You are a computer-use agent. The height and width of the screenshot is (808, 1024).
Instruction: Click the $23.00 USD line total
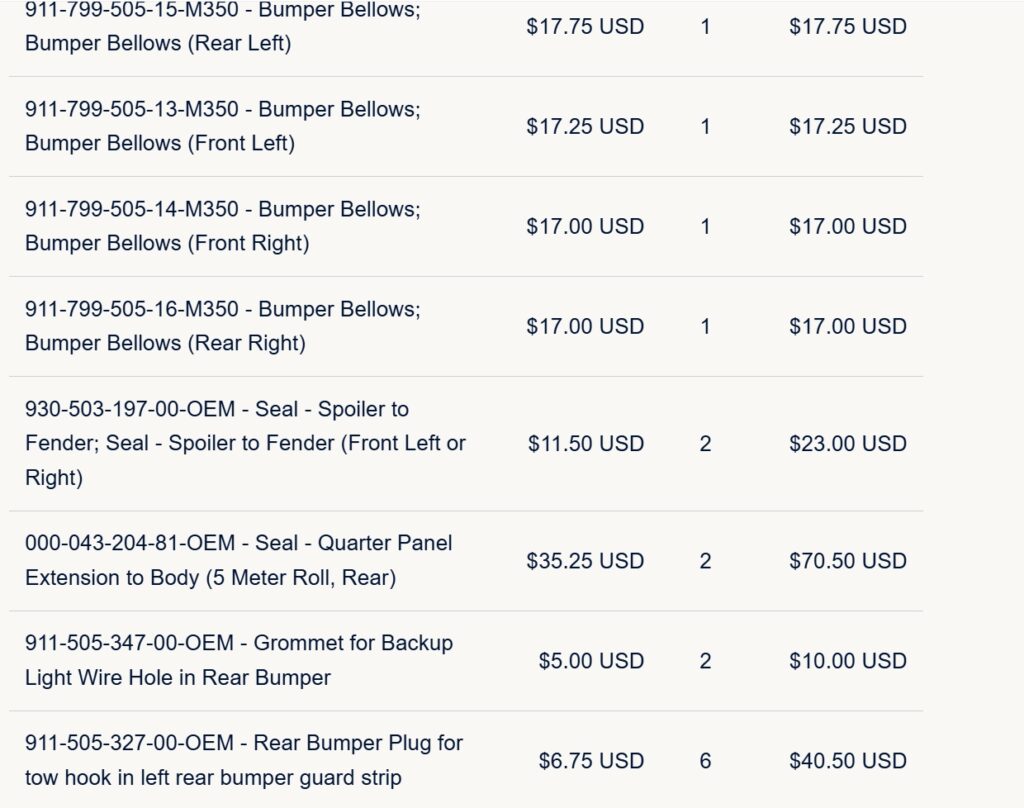848,444
